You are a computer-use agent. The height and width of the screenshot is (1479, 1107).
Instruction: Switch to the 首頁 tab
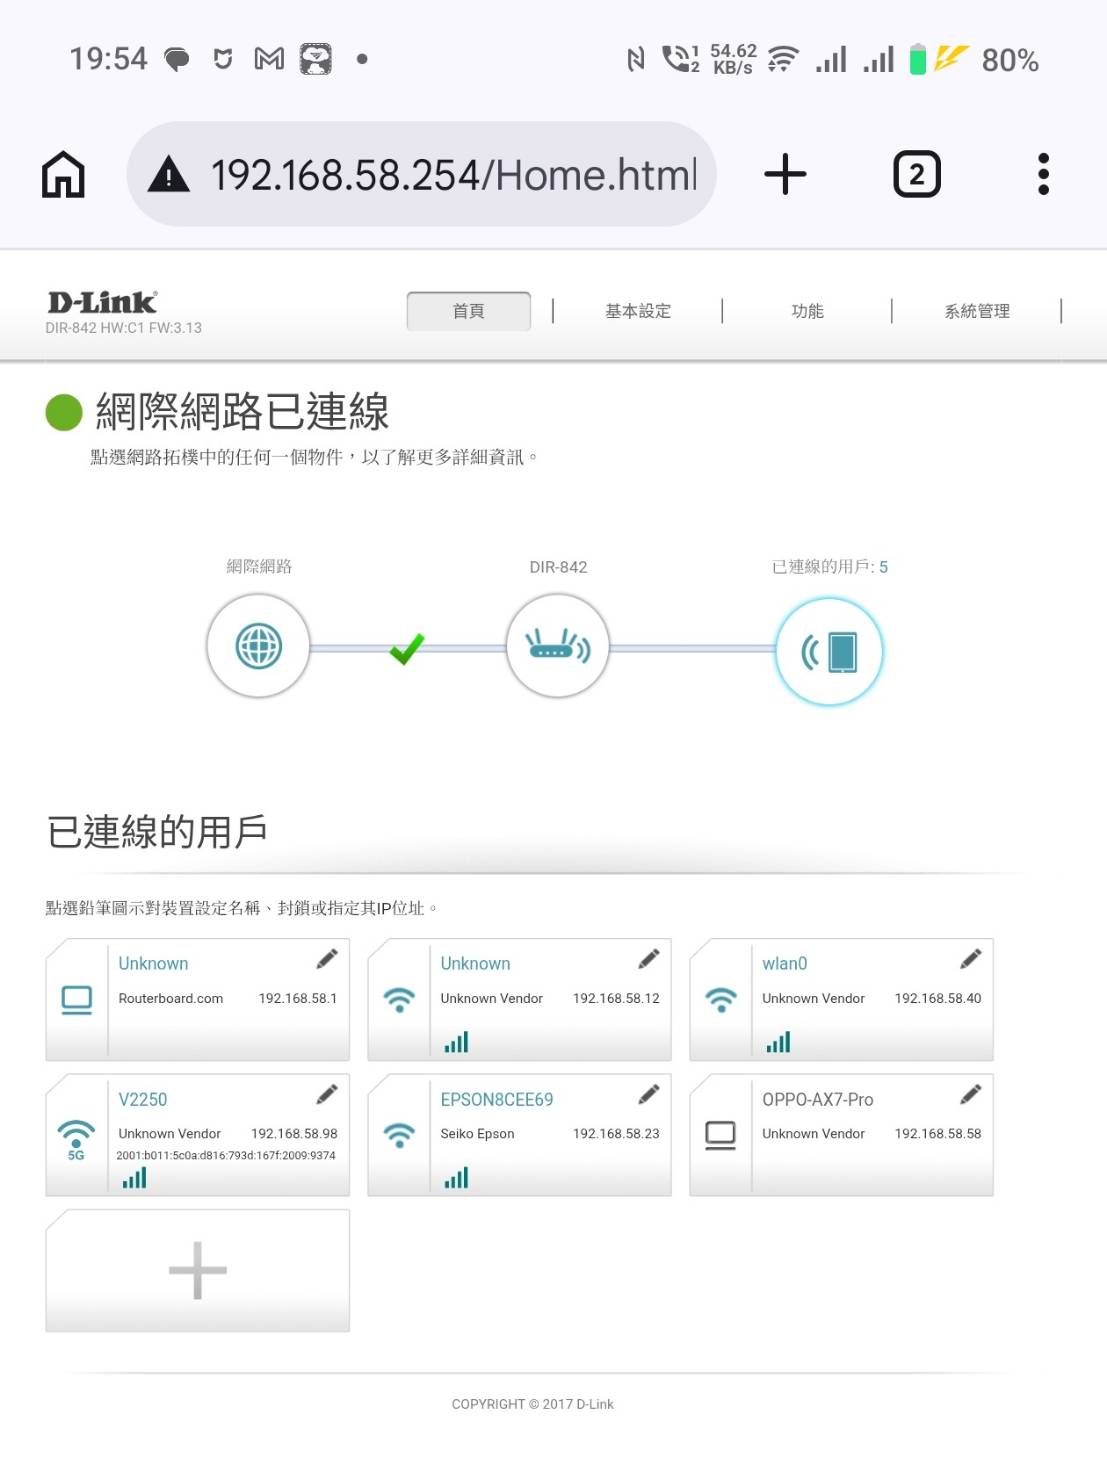[x=468, y=311]
